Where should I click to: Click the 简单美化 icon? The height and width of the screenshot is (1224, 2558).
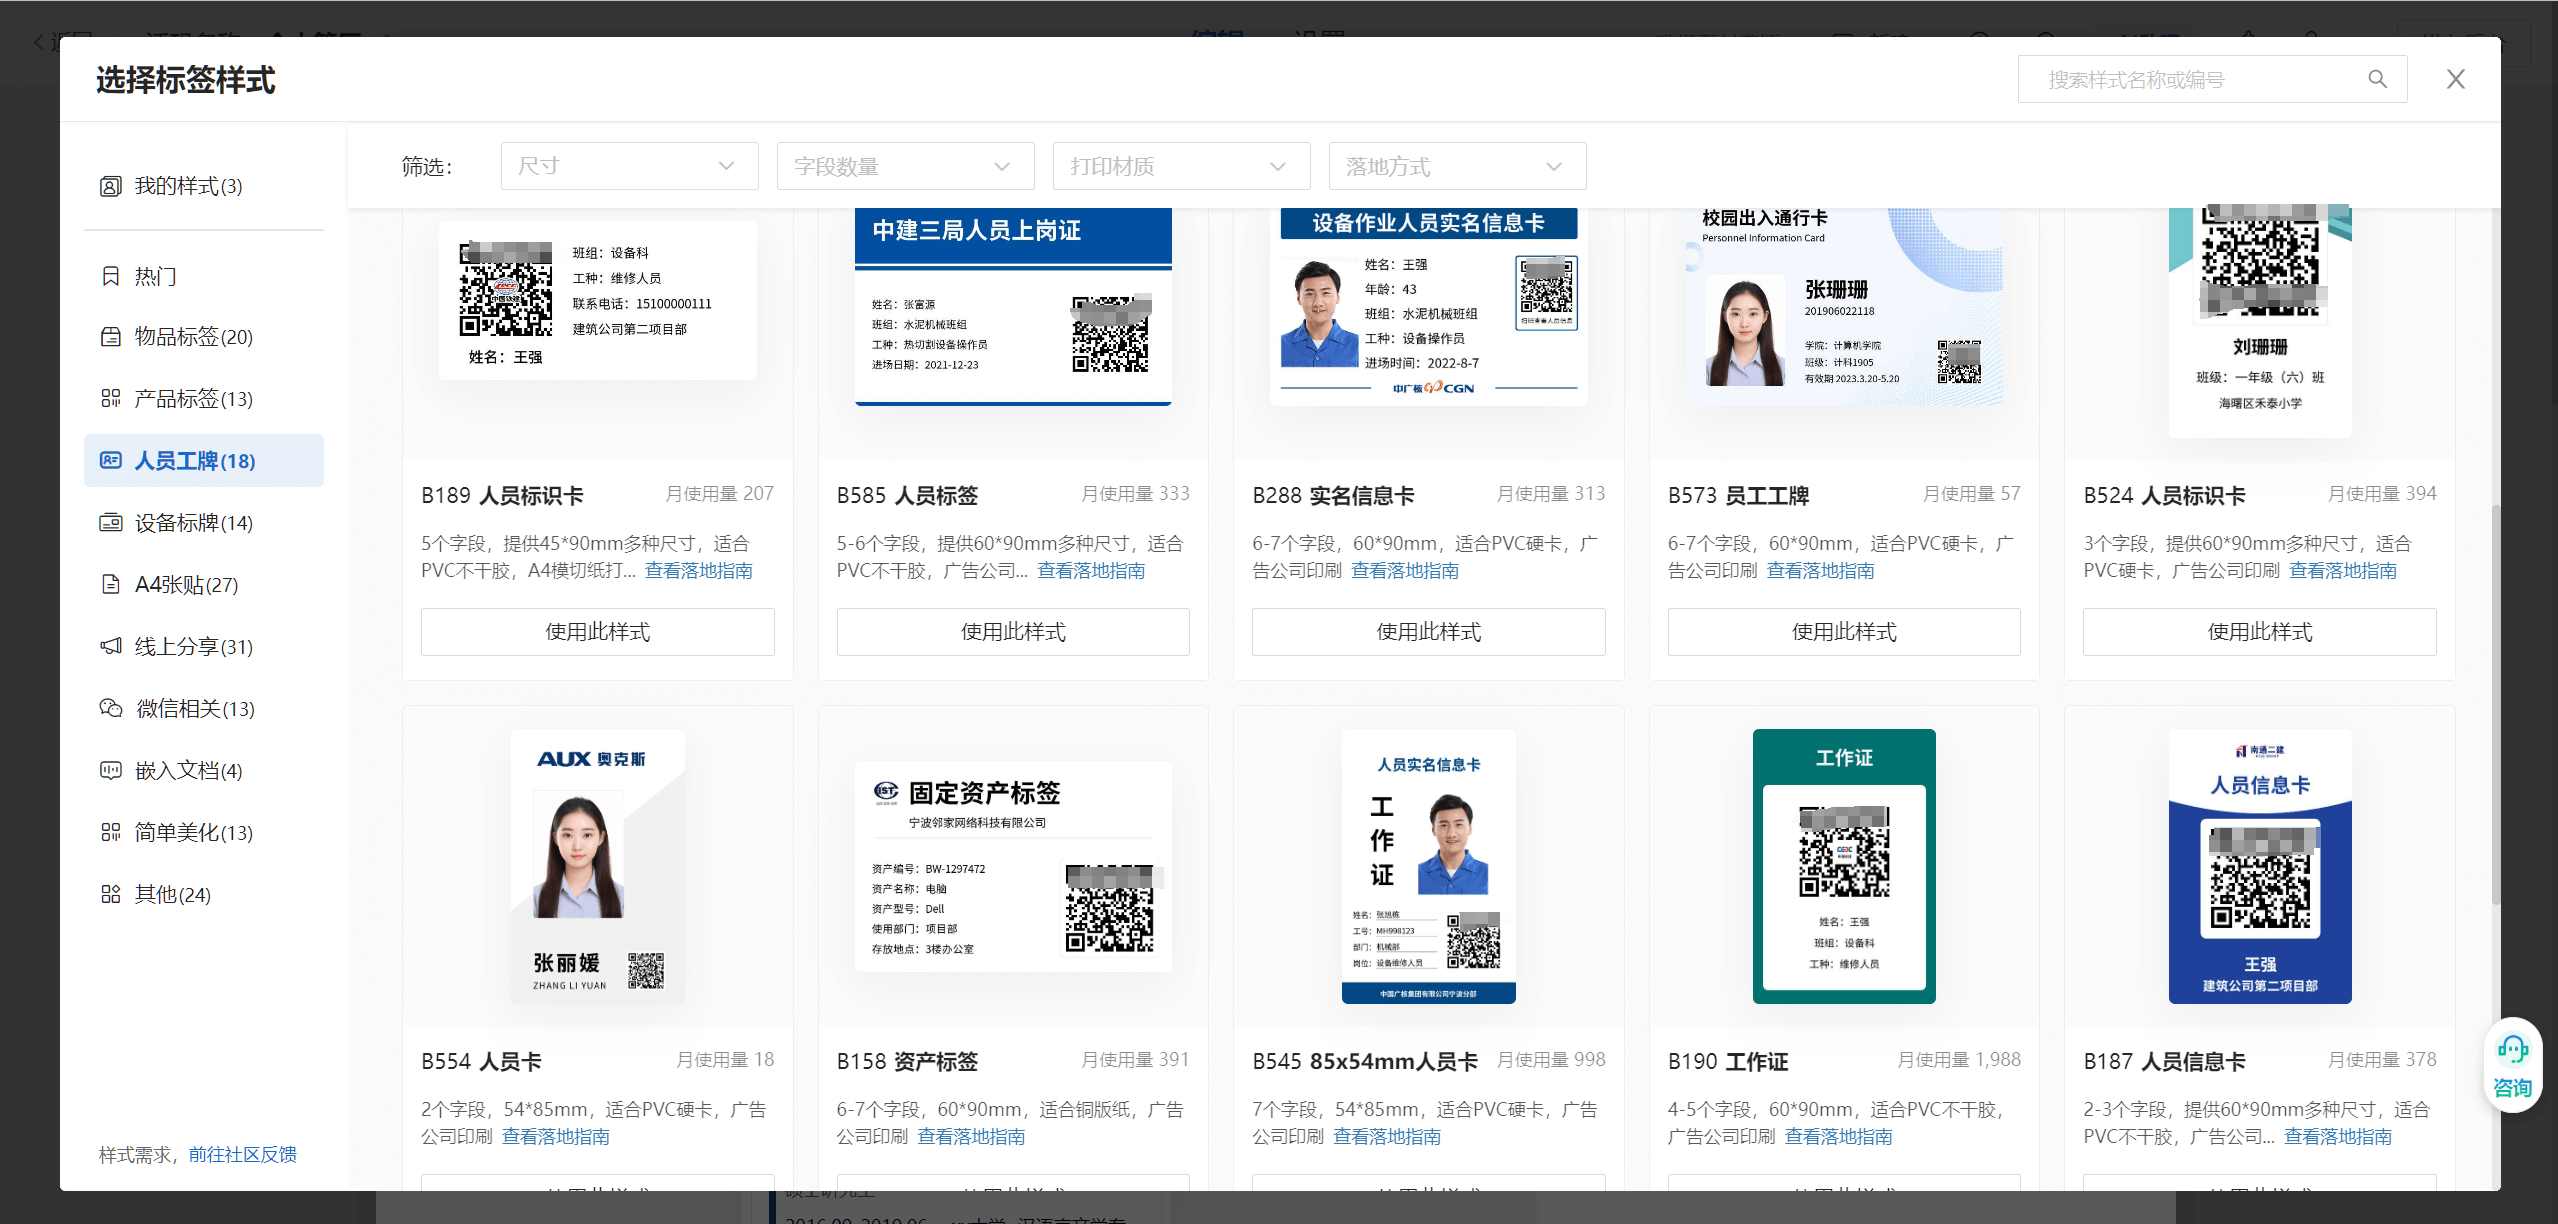point(110,832)
